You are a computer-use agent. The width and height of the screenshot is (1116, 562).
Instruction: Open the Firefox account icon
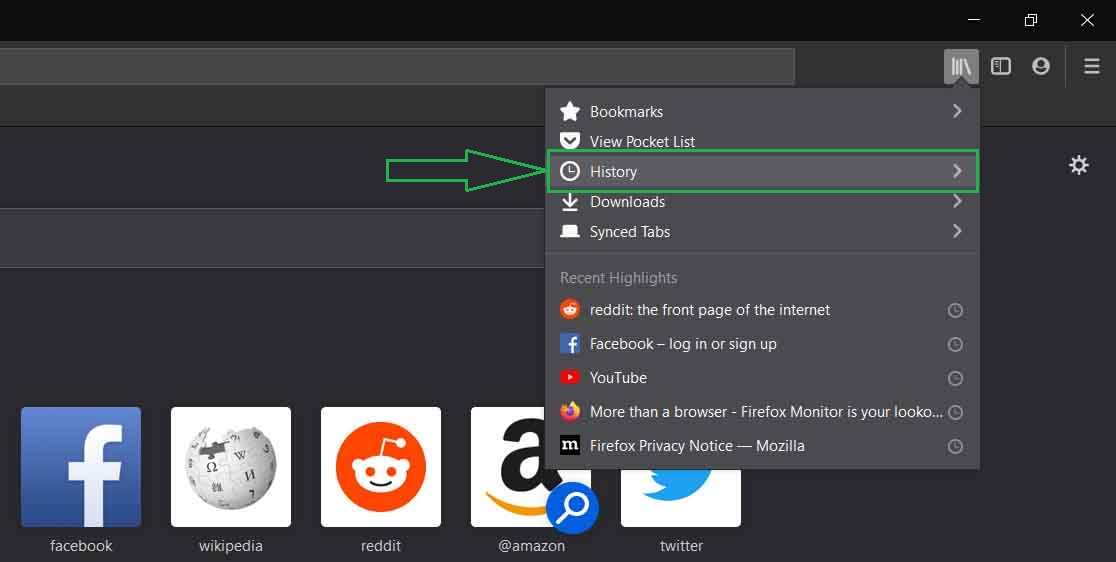point(1041,67)
